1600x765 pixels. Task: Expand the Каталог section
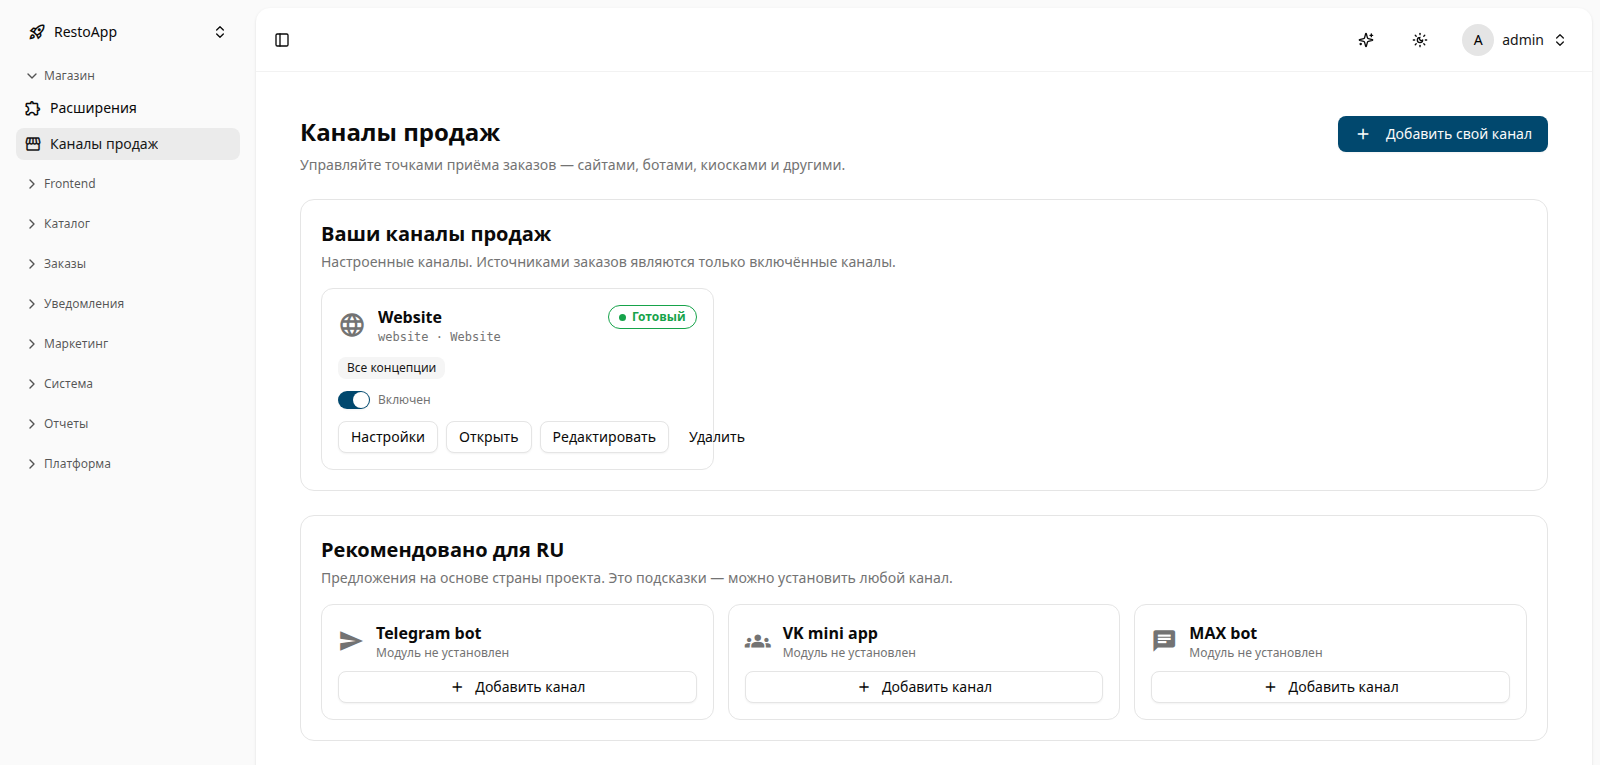pos(128,224)
